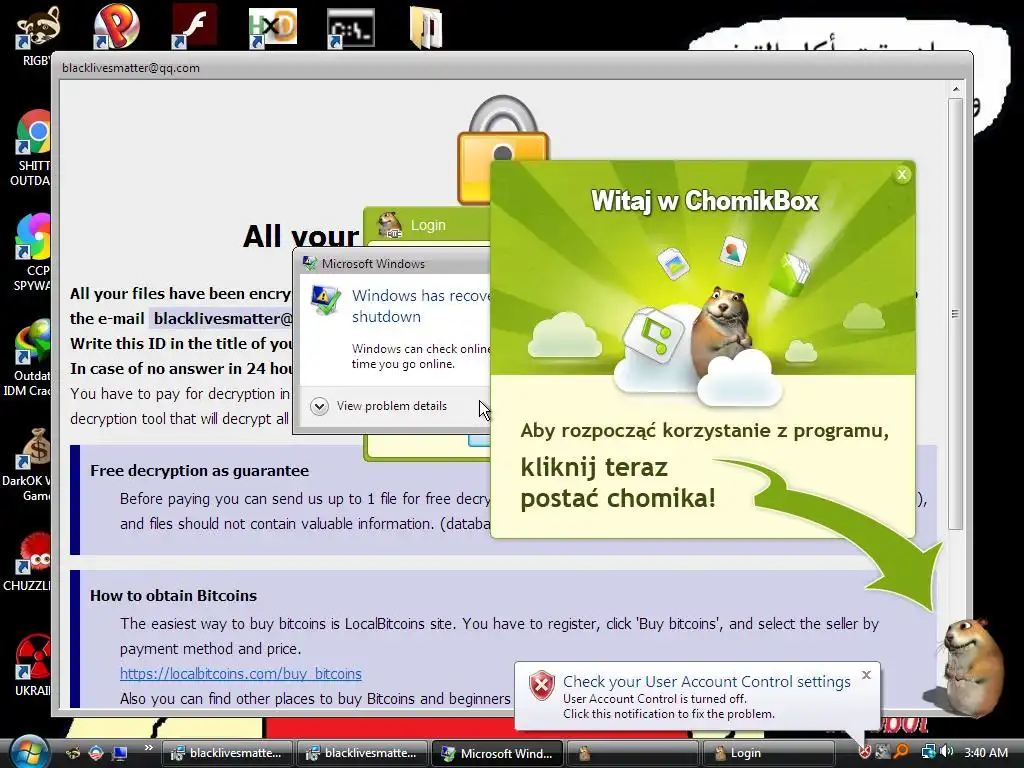Open the RIGBY raccoon desktop shortcut
Screen dimensions: 1024x768
click(x=37, y=36)
